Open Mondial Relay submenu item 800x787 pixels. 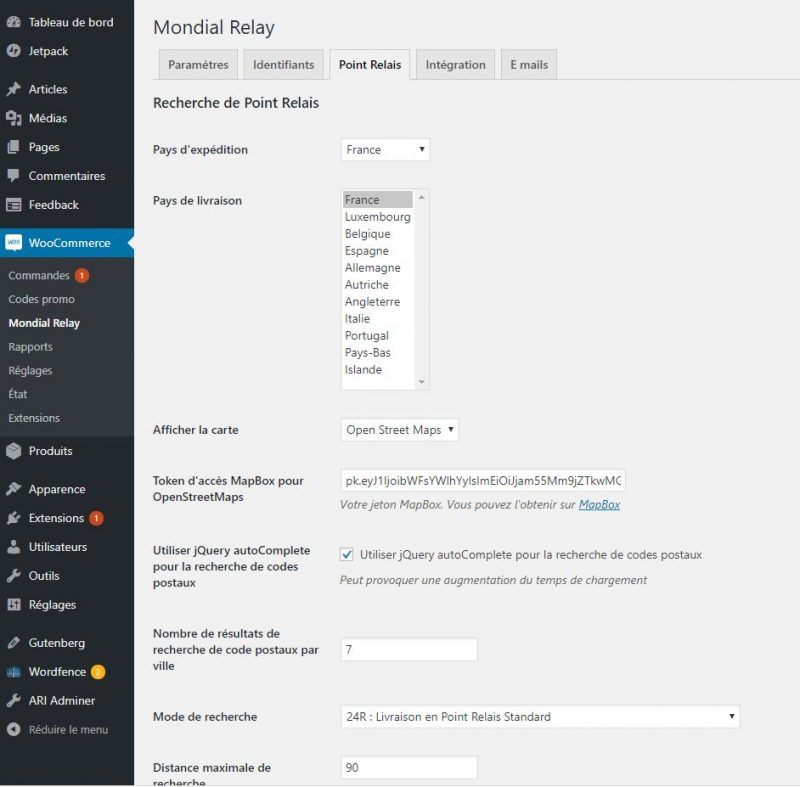(44, 323)
